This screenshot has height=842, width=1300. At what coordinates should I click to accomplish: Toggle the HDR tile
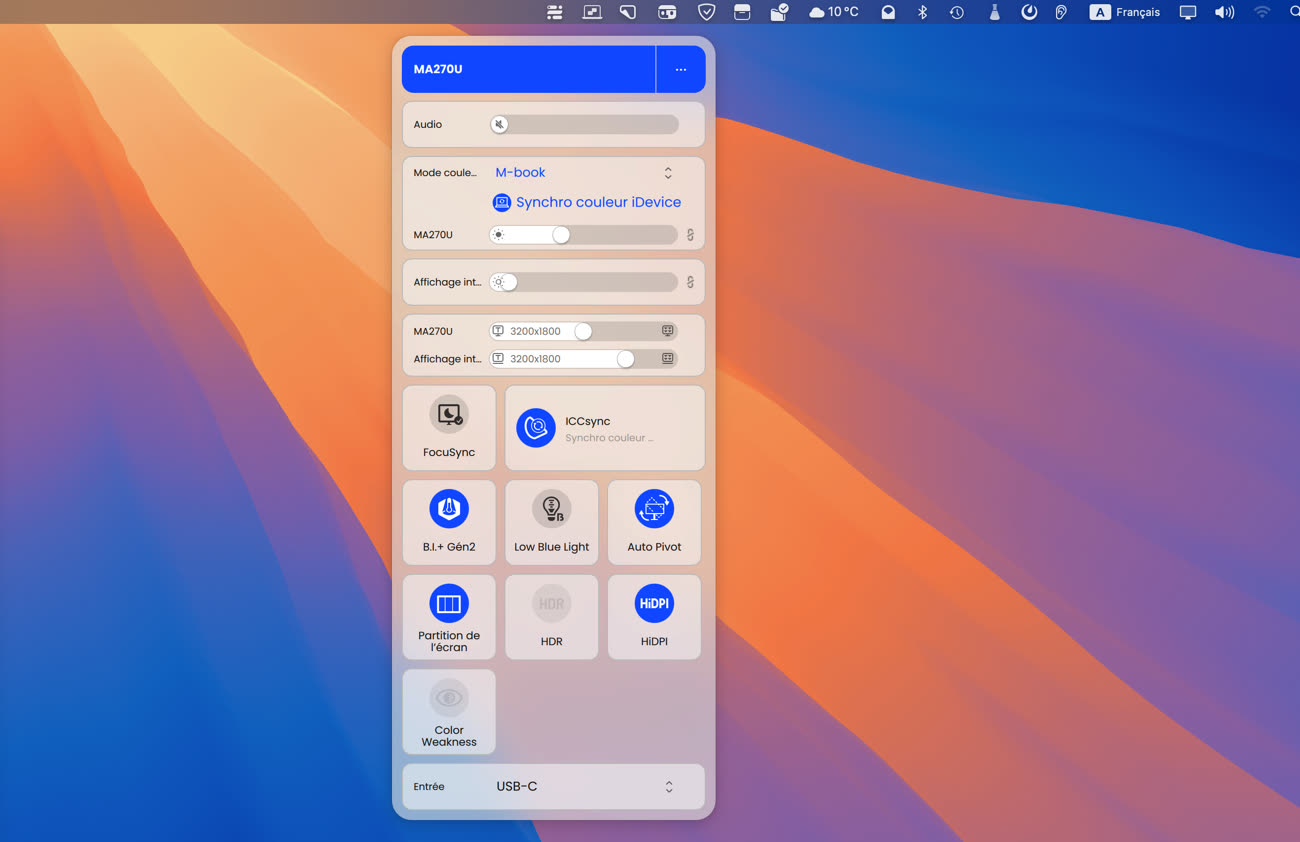click(x=552, y=617)
